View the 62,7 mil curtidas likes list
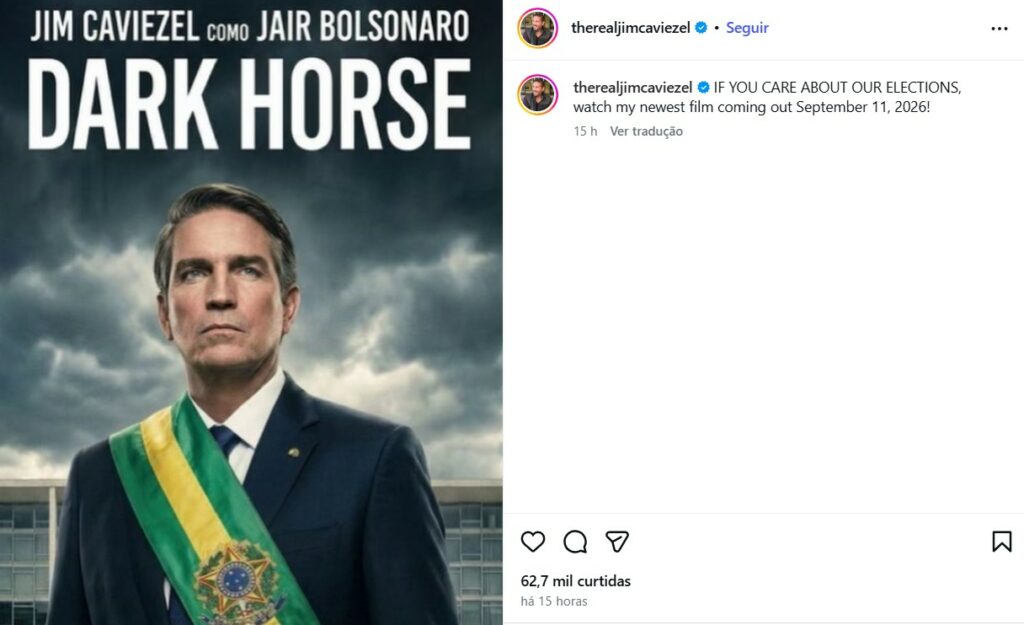This screenshot has width=1024, height=625. [x=576, y=581]
